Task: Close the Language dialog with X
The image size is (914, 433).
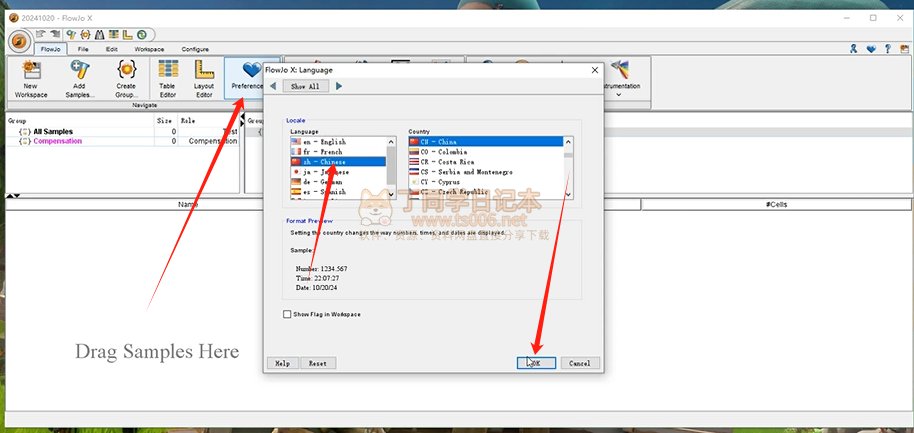Action: 595,70
